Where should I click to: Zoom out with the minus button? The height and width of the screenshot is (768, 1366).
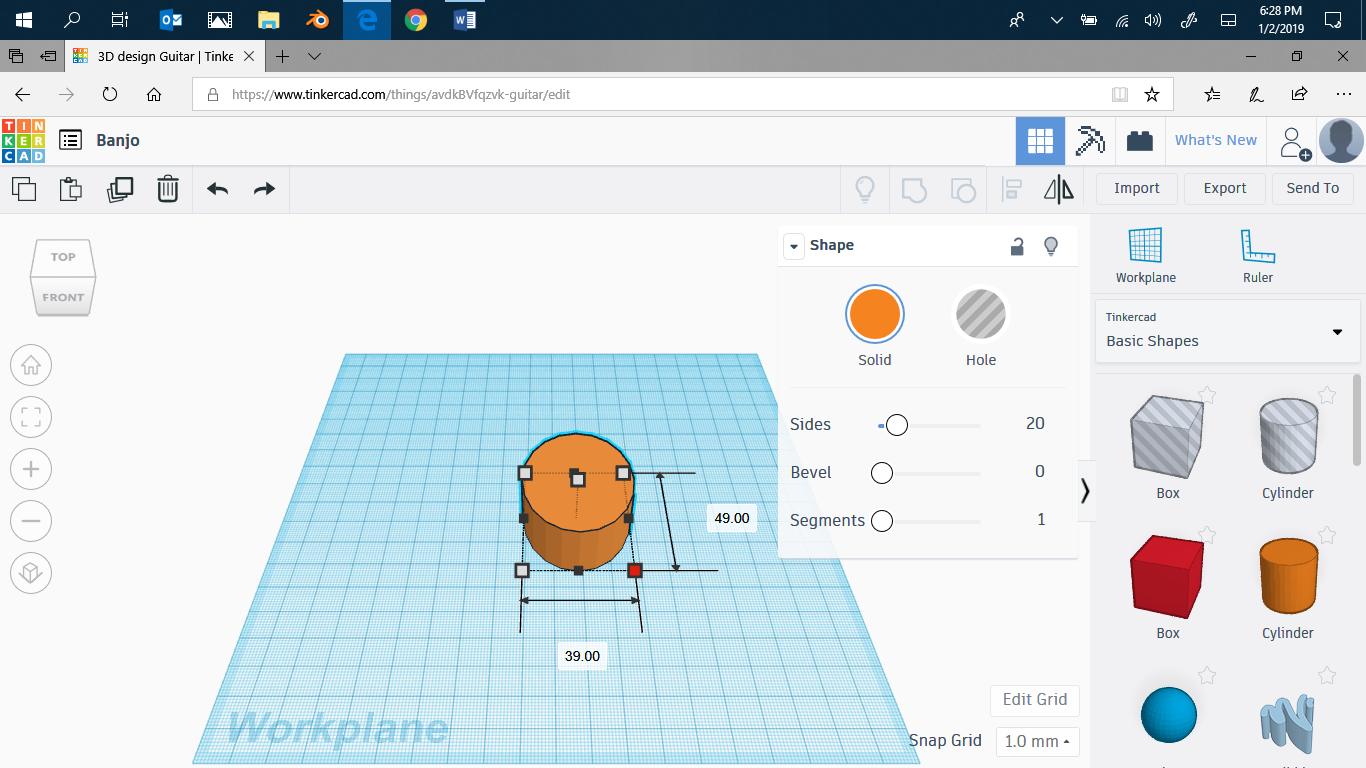coord(31,521)
